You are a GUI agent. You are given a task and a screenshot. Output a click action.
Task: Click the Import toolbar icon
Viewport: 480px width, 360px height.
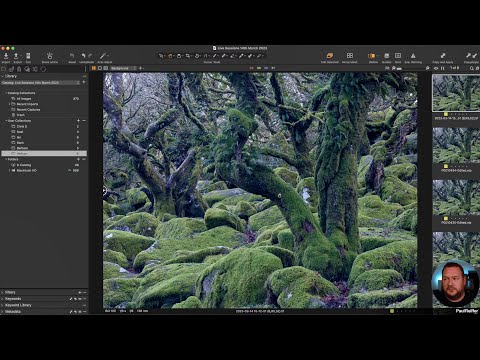(x=6, y=56)
